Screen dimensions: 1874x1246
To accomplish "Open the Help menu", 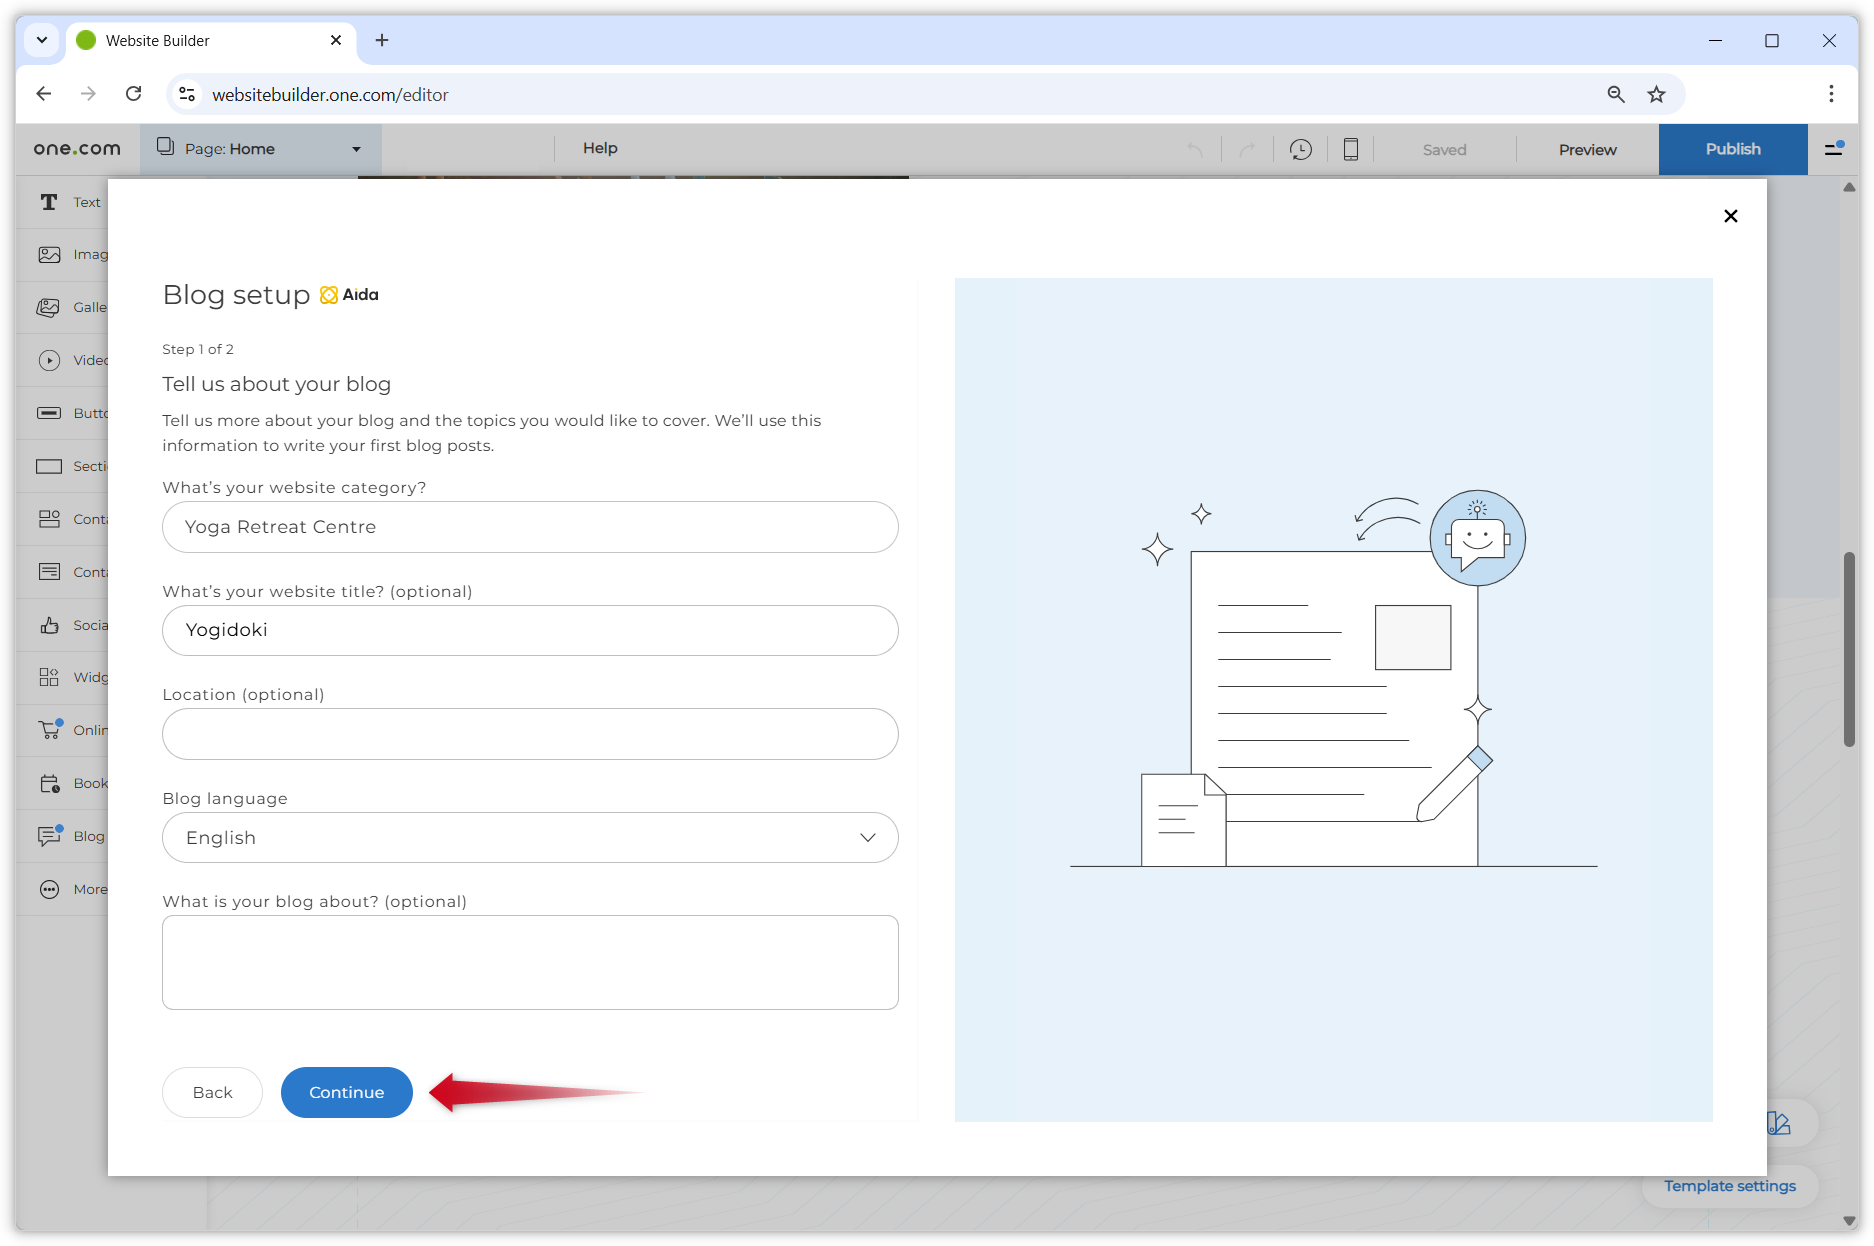I will click(x=599, y=147).
